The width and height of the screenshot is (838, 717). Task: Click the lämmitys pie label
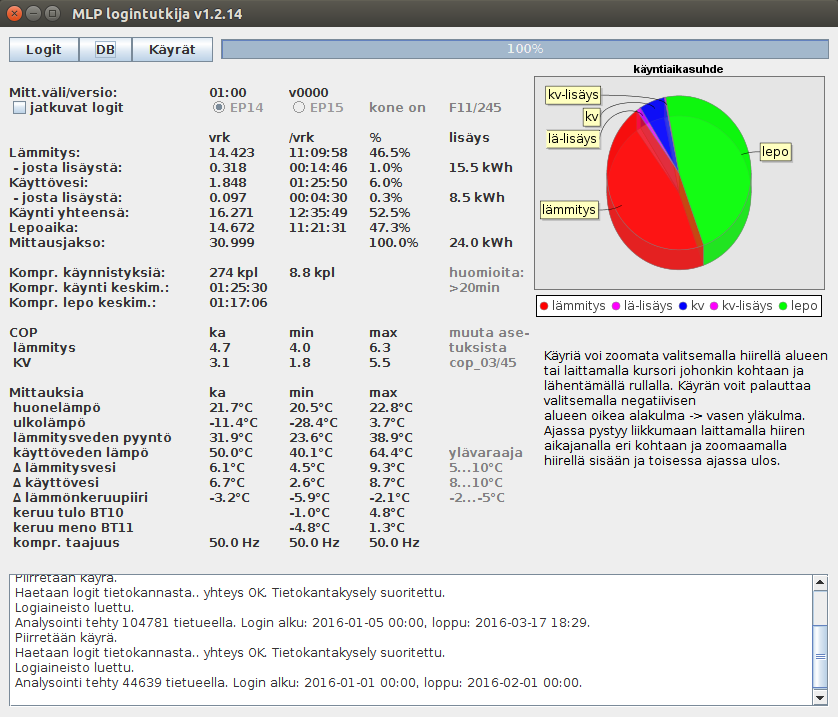pyautogui.click(x=569, y=209)
